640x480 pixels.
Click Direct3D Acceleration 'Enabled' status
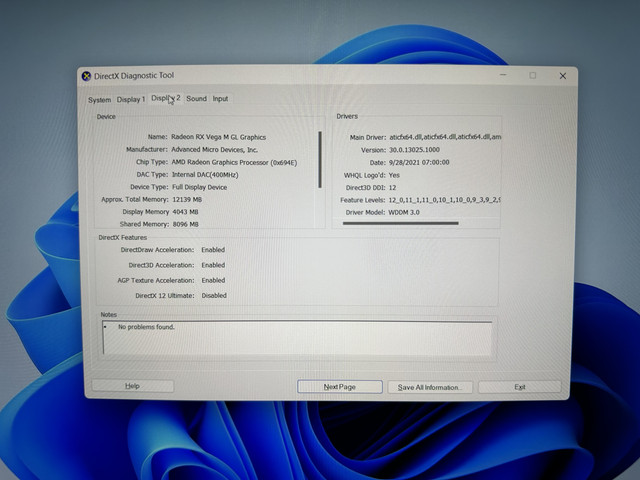(x=213, y=265)
